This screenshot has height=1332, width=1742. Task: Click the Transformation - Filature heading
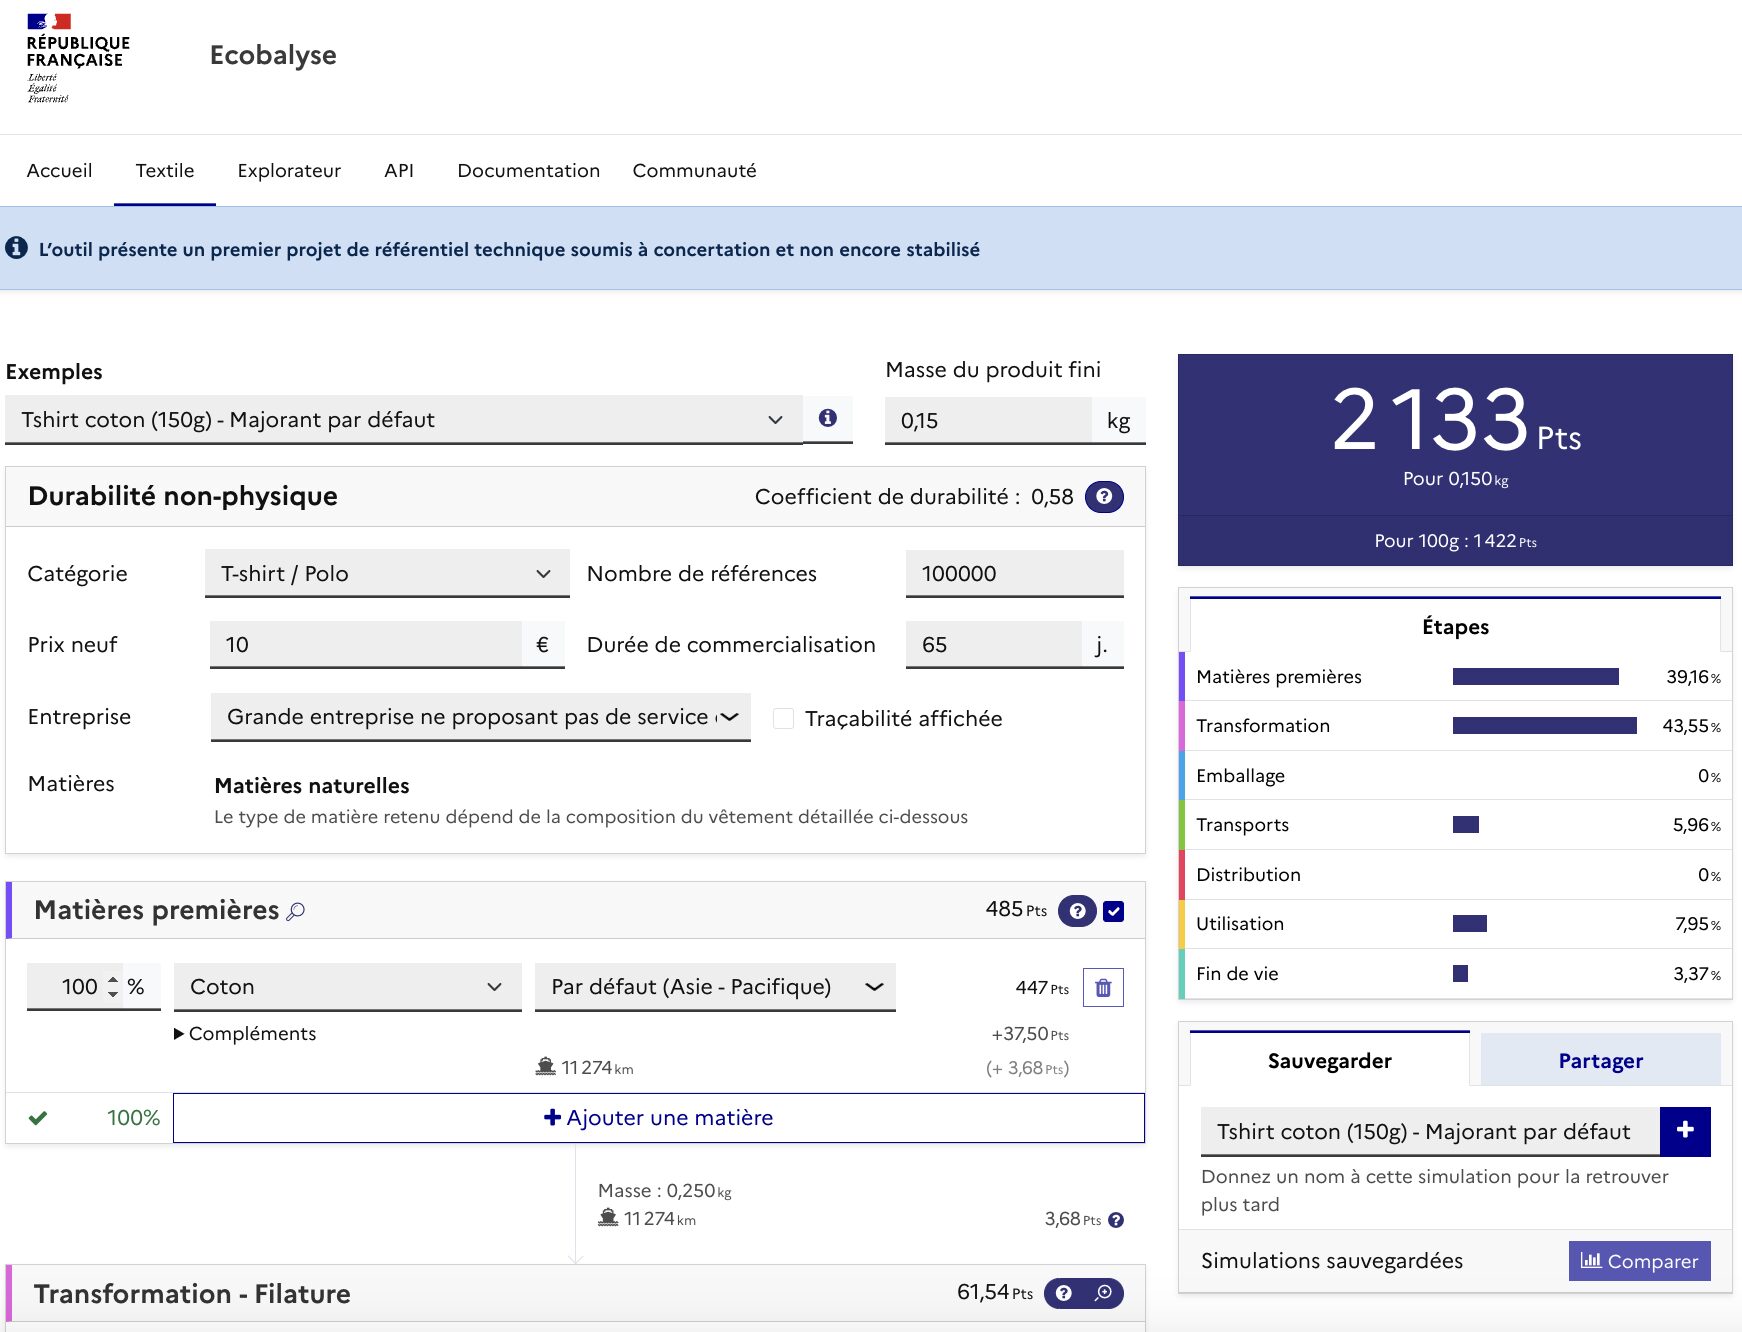pyautogui.click(x=192, y=1294)
